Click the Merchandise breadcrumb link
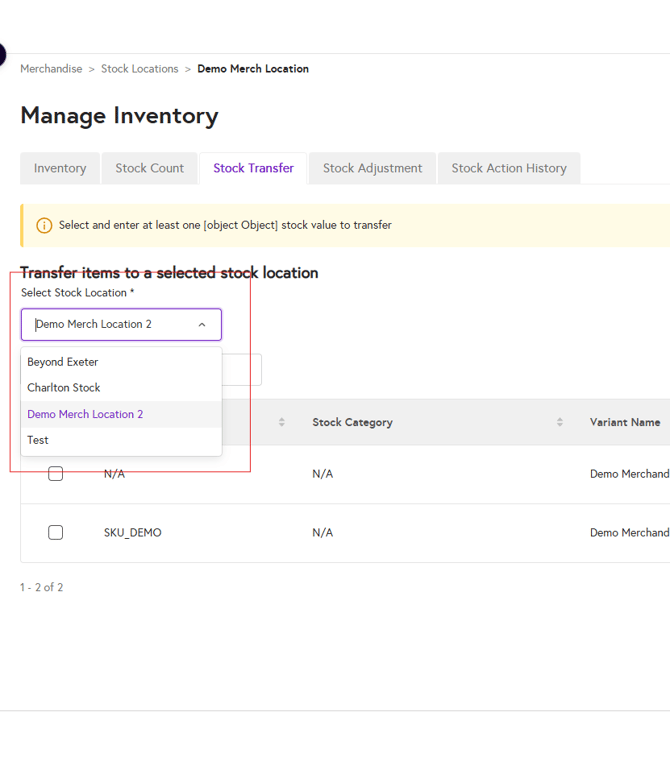 tap(51, 69)
